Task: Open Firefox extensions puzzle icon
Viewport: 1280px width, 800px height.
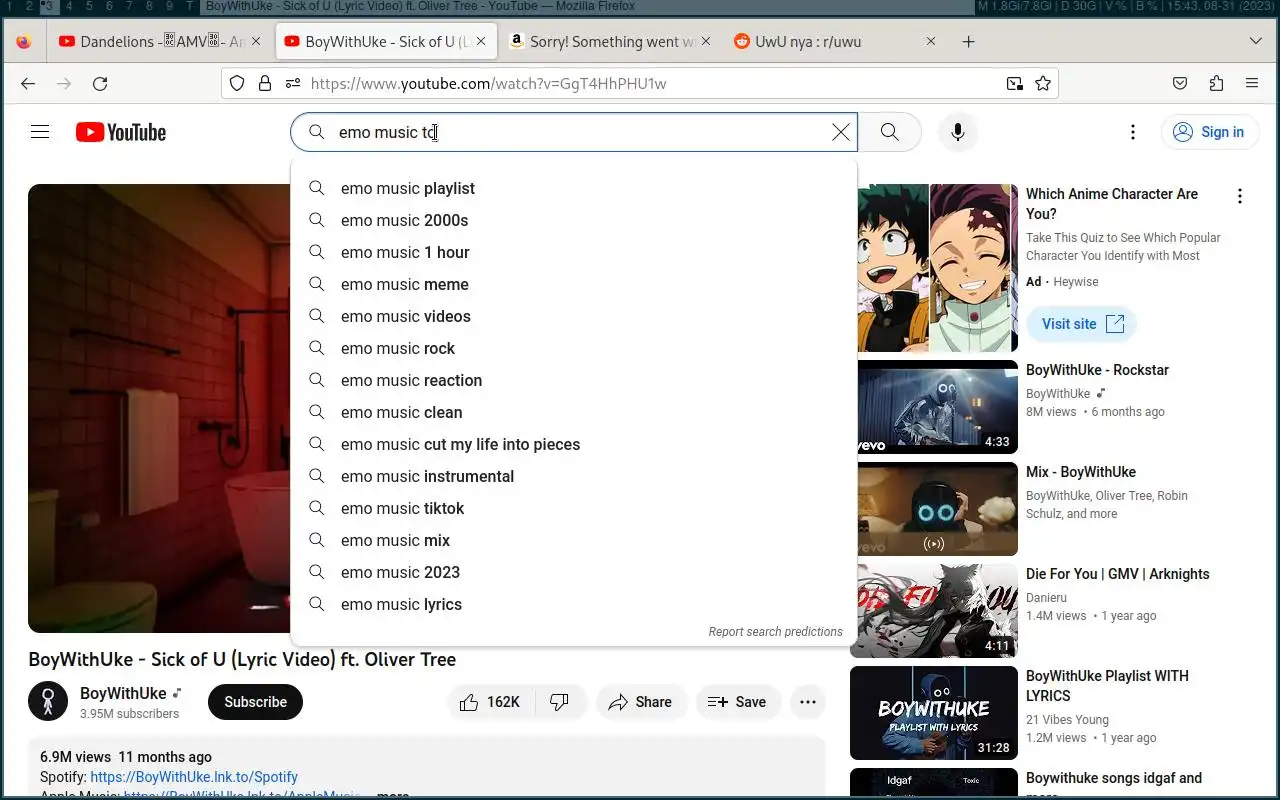Action: click(1216, 84)
